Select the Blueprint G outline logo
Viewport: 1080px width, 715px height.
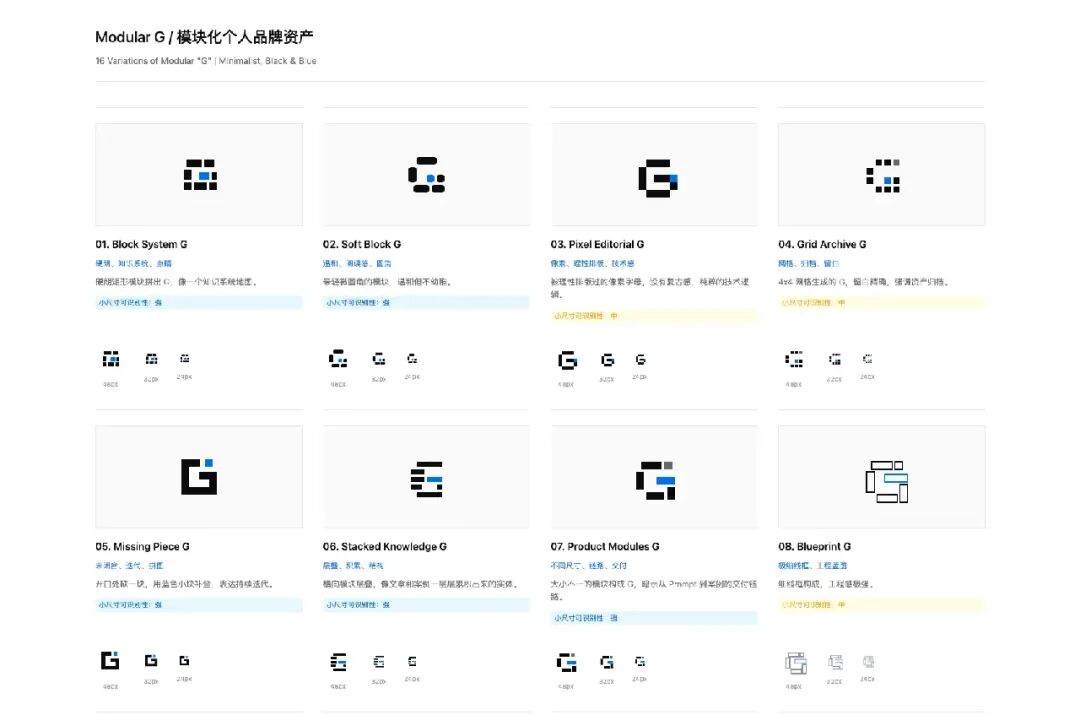pos(886,481)
